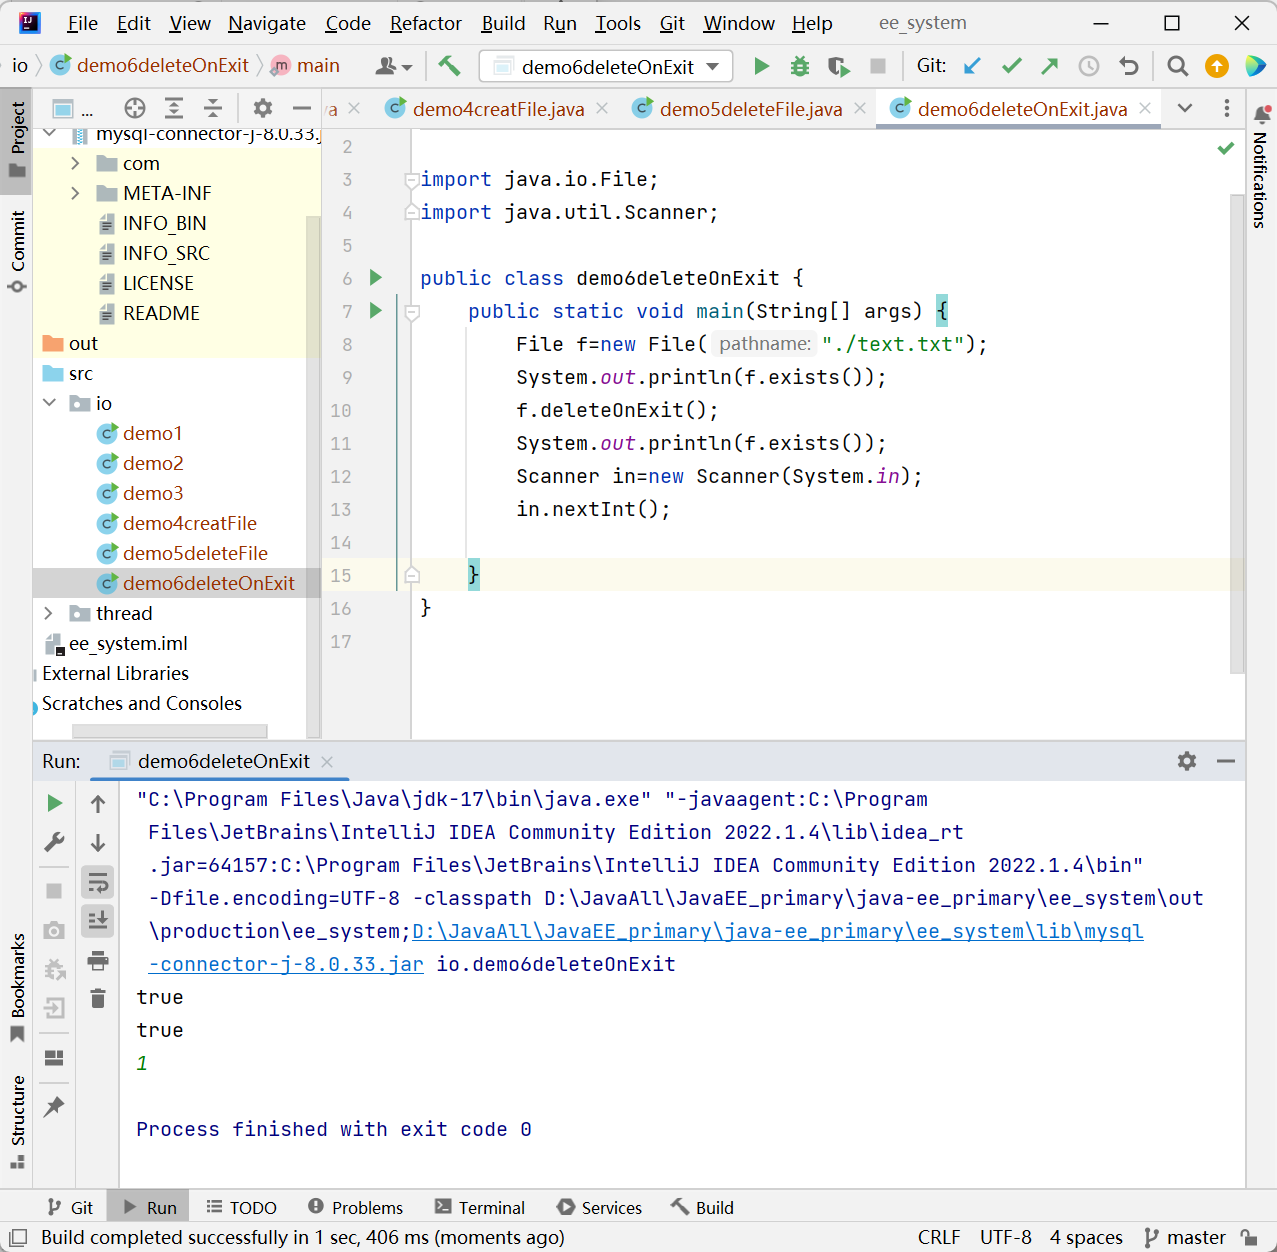This screenshot has height=1252, width=1277.
Task: Expand the META-INF folder
Action: 75,193
